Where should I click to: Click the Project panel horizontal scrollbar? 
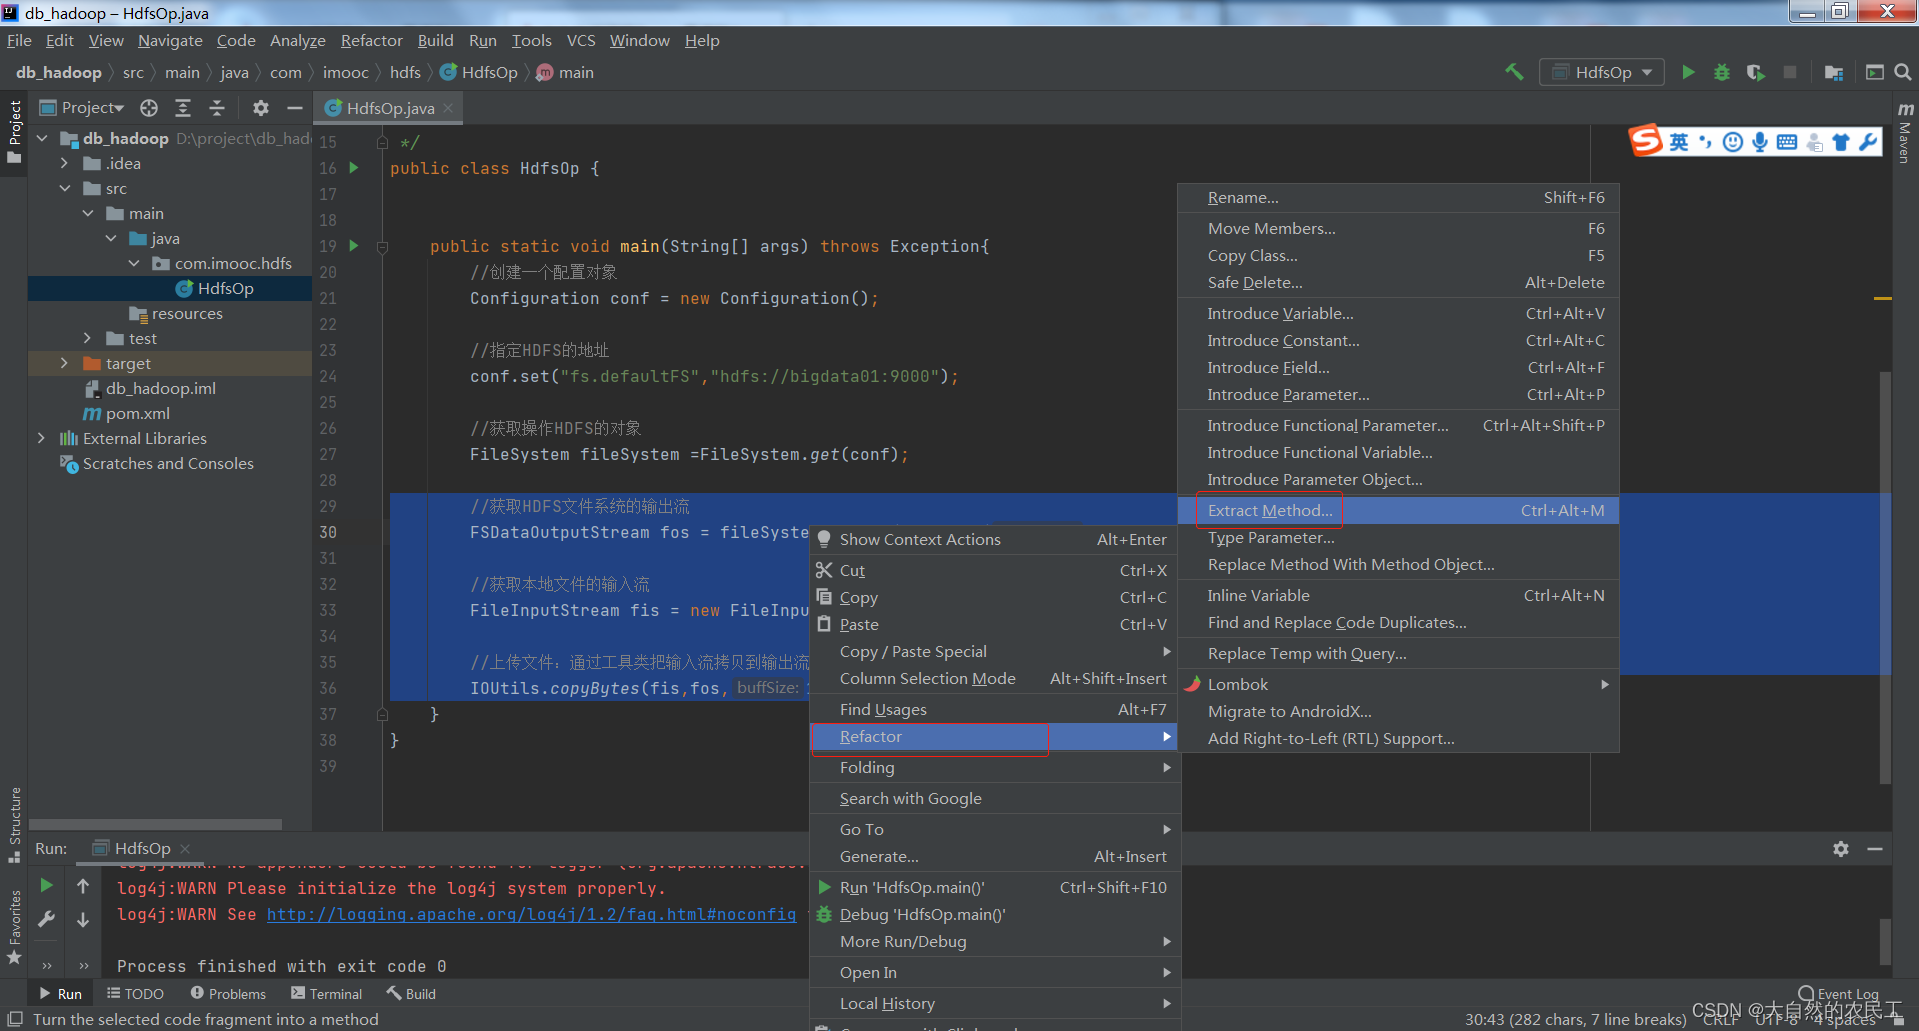(156, 825)
